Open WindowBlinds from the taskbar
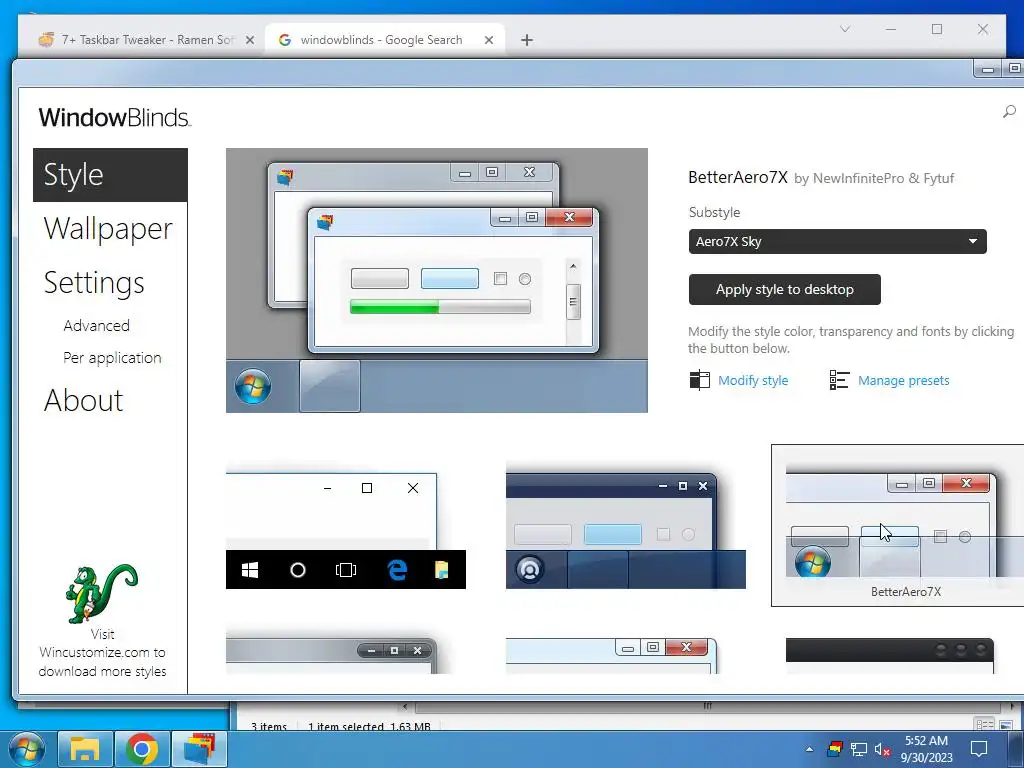Screen dimensions: 1024x768 point(199,749)
